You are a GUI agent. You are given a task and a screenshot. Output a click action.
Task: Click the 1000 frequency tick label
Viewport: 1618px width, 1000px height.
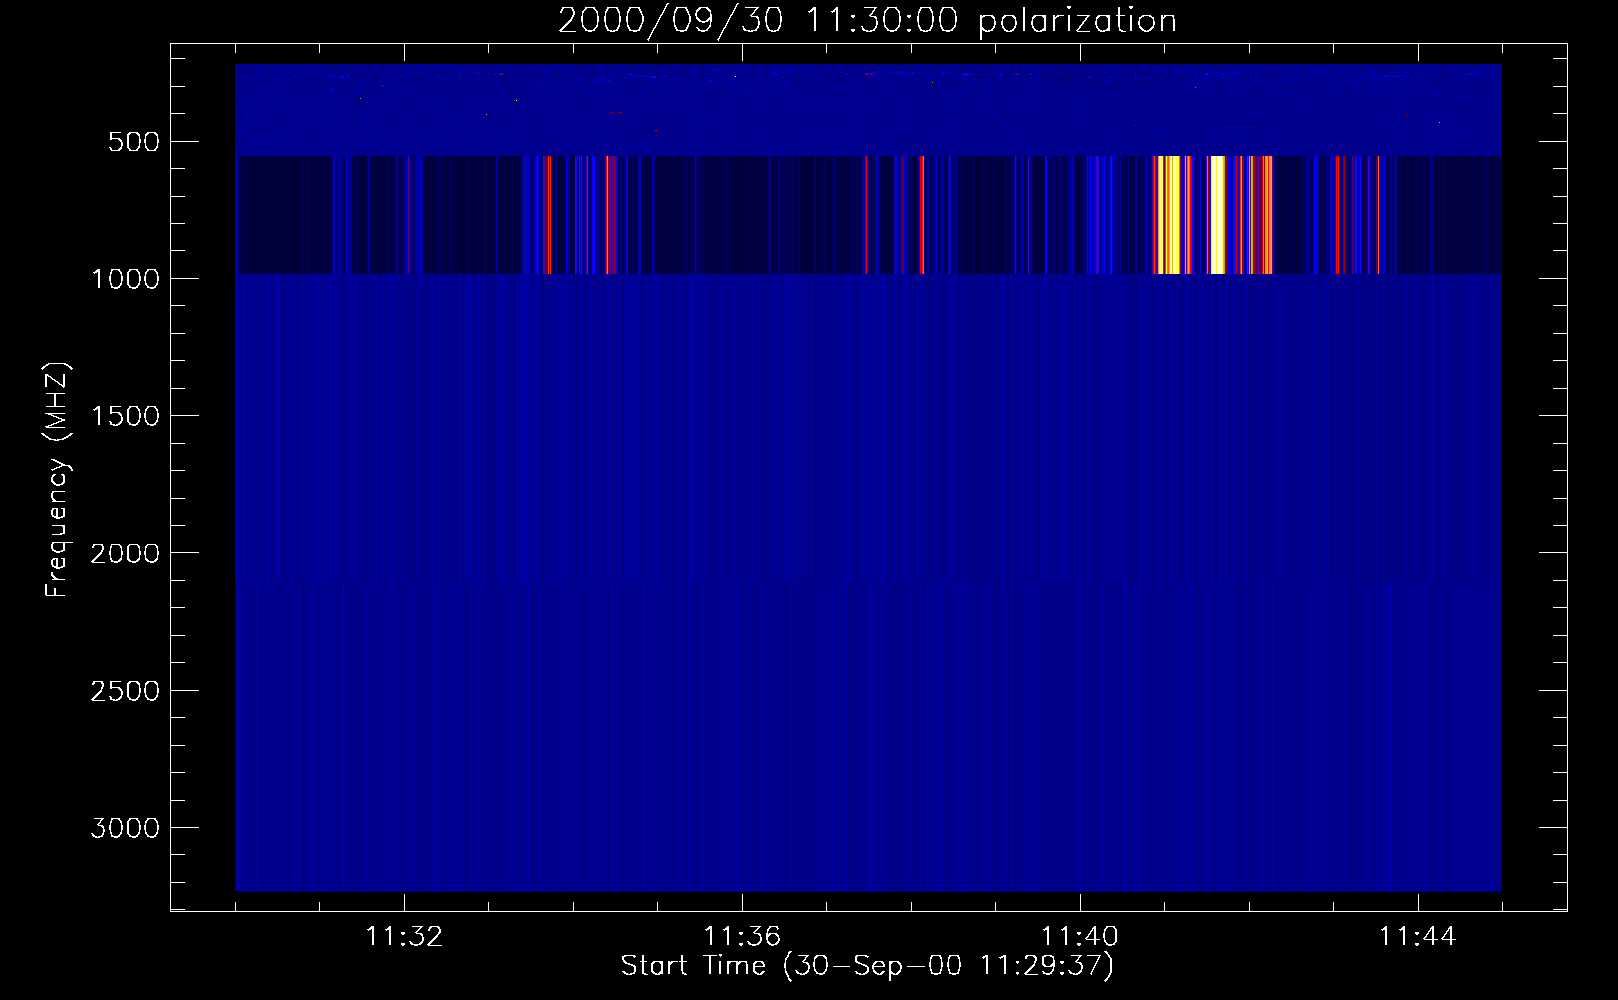coord(125,279)
